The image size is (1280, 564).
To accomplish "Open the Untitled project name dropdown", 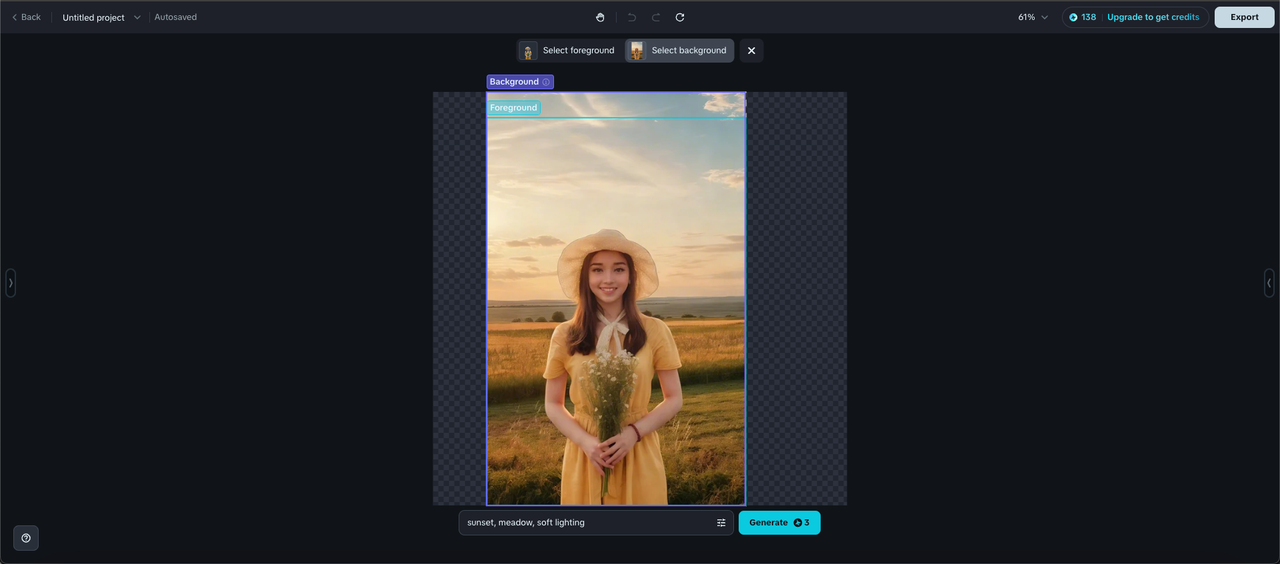I will [x=102, y=17].
